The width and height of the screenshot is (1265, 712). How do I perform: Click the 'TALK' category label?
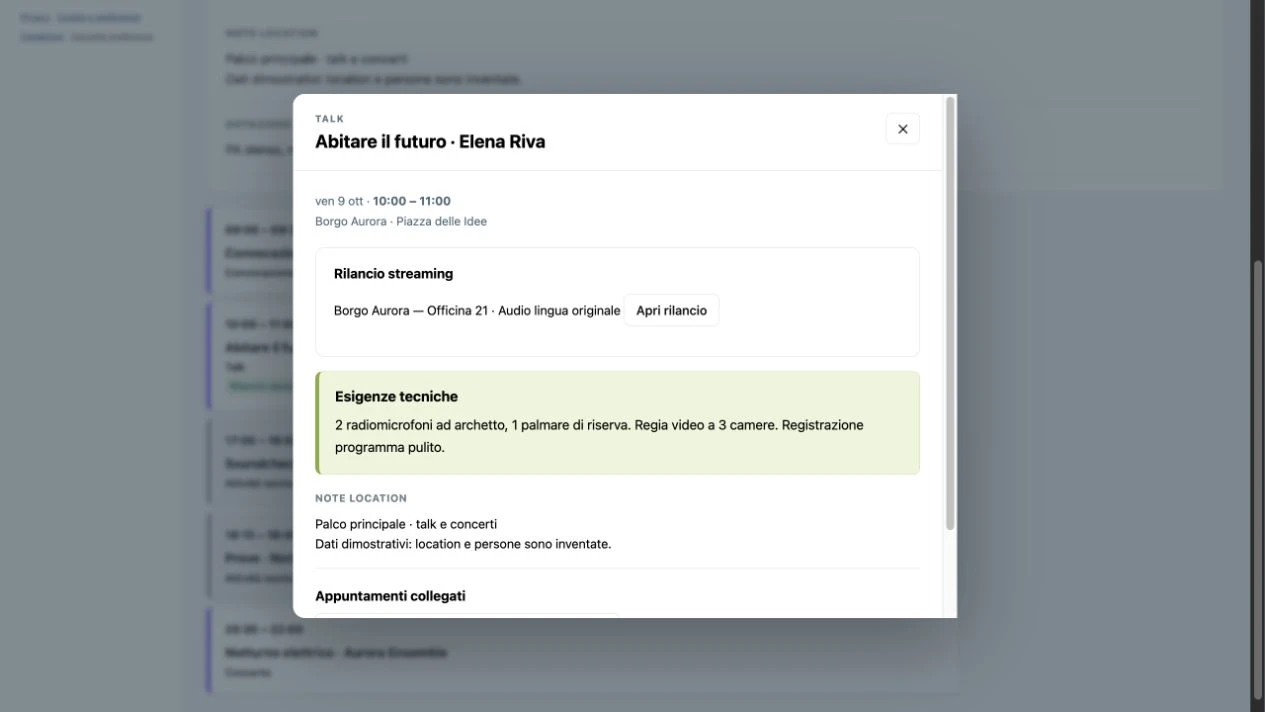tap(329, 119)
